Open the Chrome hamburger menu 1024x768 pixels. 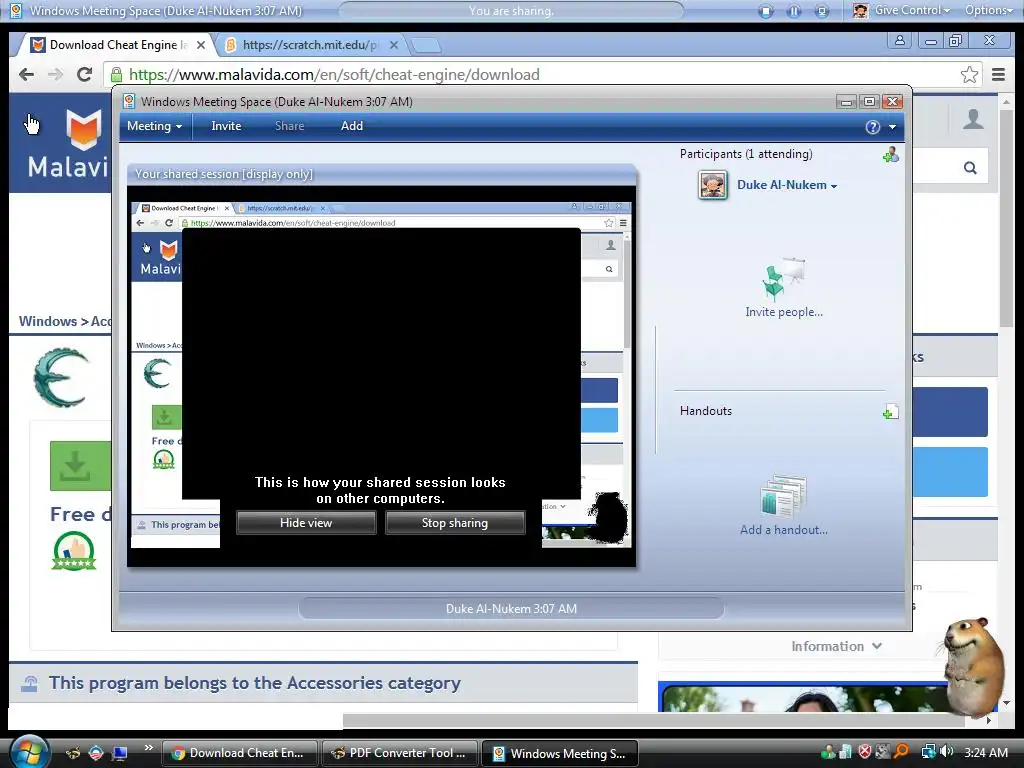tap(998, 74)
